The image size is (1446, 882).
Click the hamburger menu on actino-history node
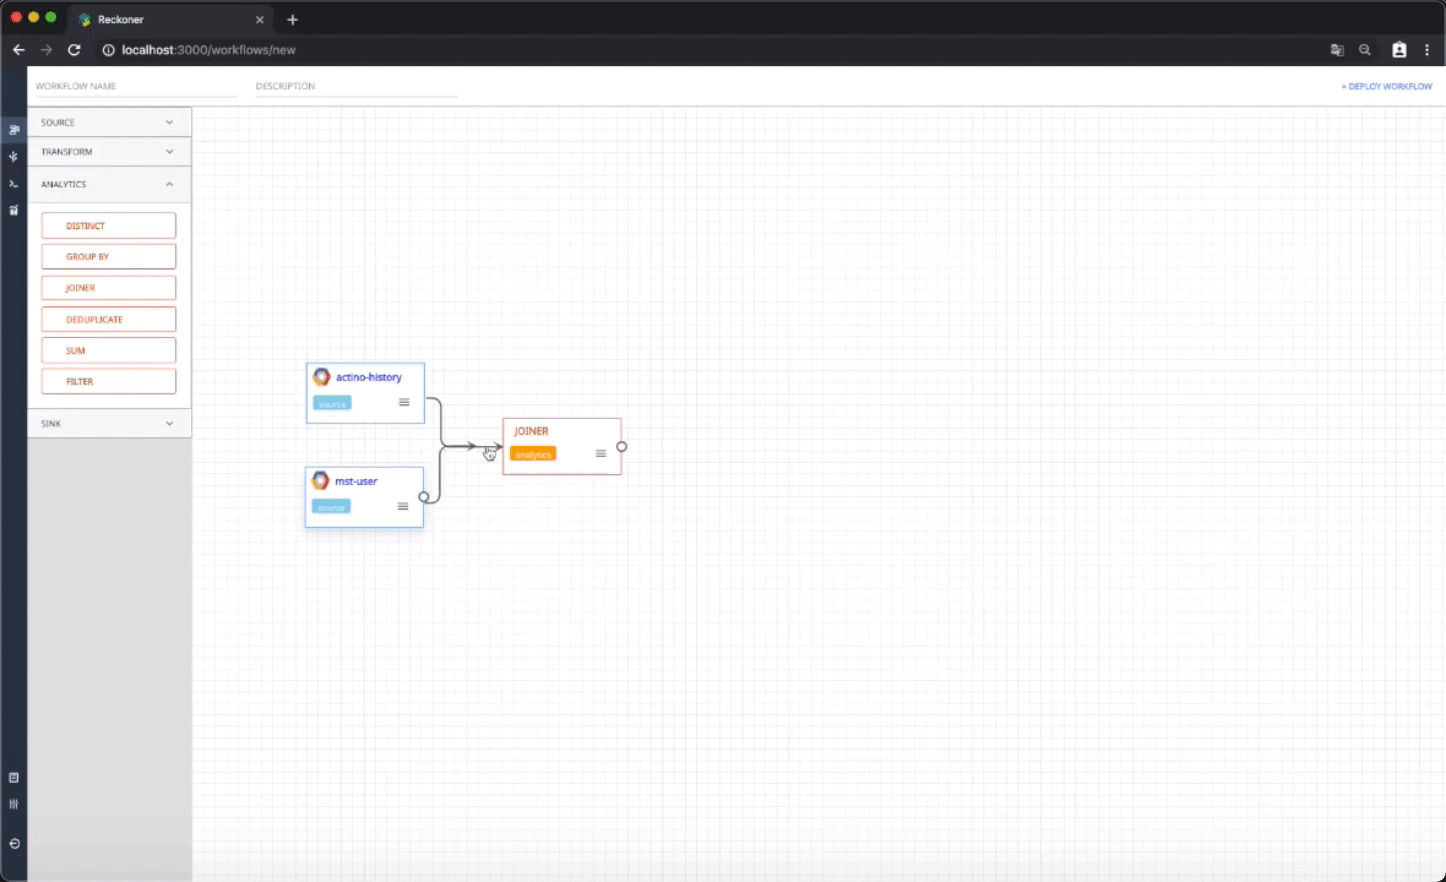click(404, 403)
